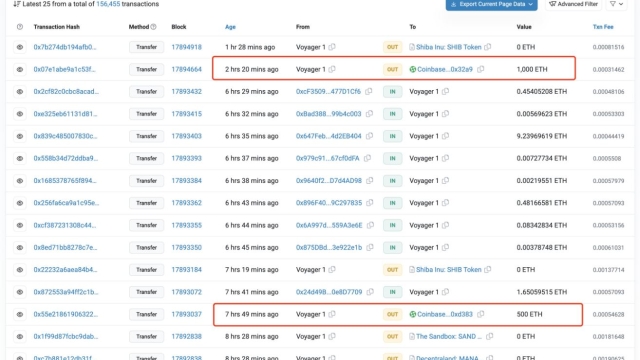Preview transaction 0x1685378765f894 with eye icon
640x360 pixels.
pos(20,180)
